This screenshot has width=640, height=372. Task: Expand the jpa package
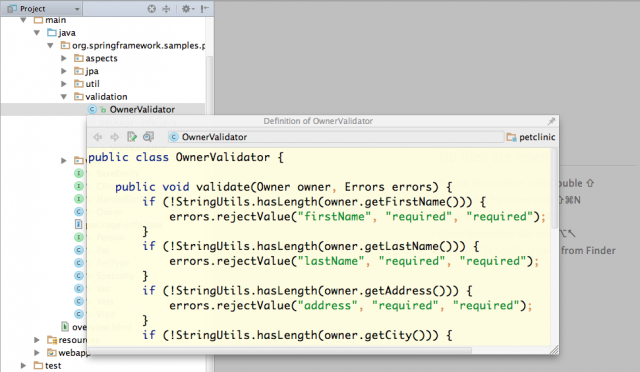tap(64, 71)
